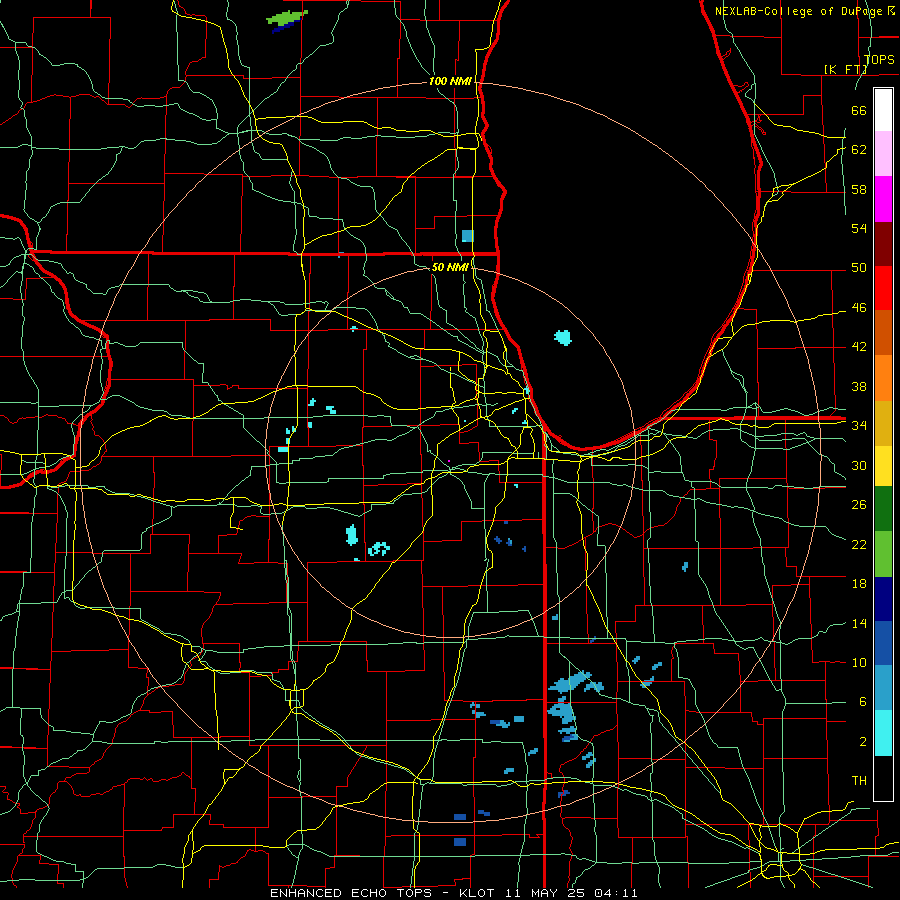Click the legend value 10
900x900 pixels.
point(859,663)
